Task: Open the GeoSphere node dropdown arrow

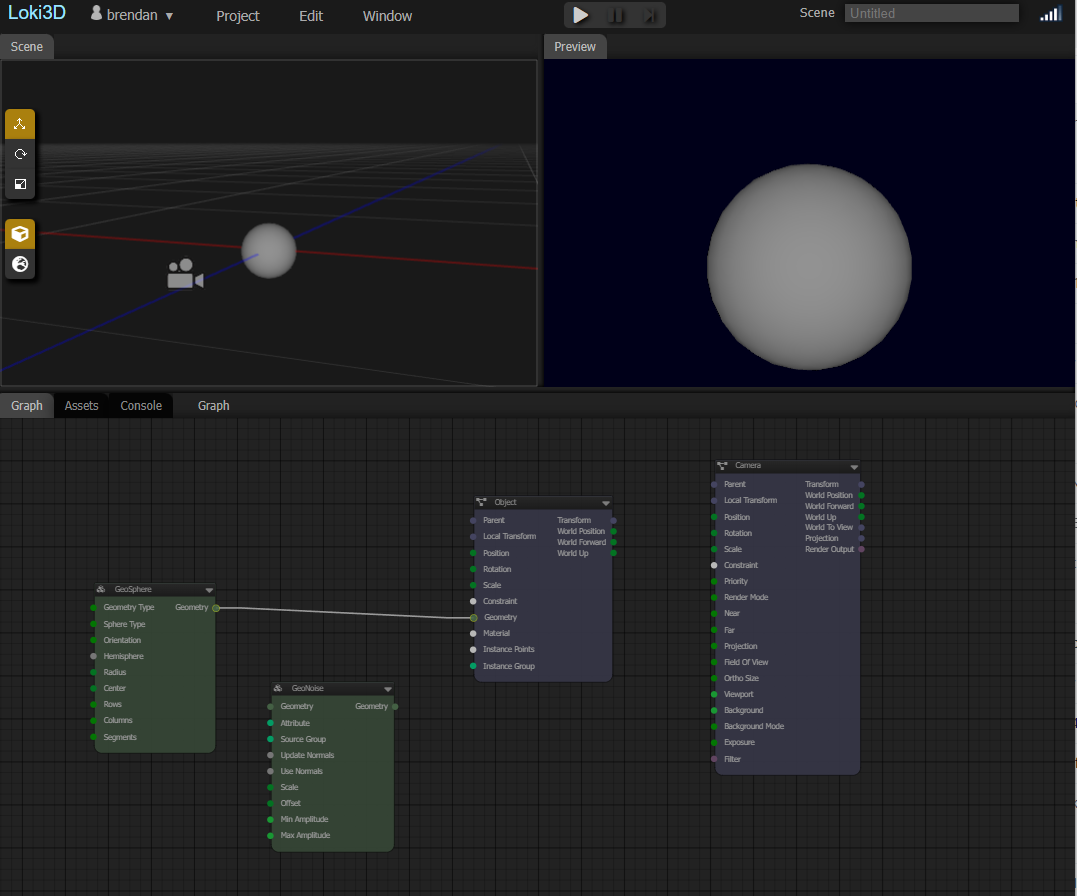Action: pos(209,589)
